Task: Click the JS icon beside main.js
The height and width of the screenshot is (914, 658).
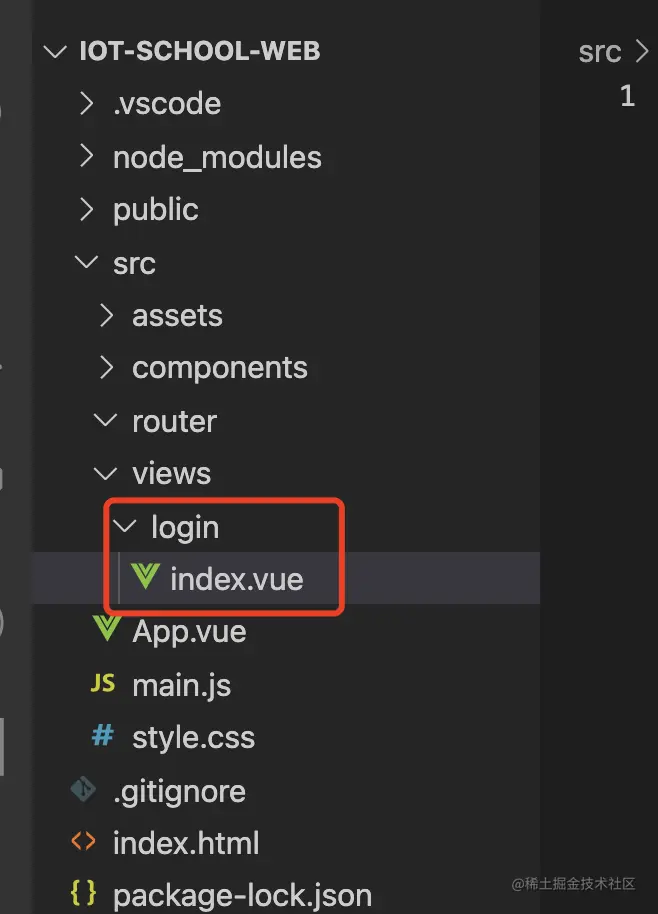Action: click(103, 683)
